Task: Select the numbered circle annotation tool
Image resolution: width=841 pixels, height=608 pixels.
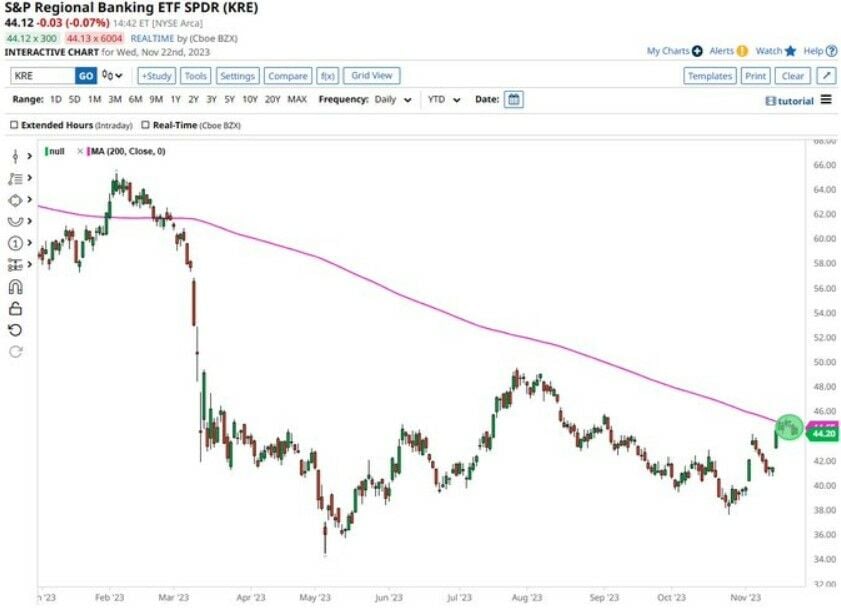Action: pos(15,243)
